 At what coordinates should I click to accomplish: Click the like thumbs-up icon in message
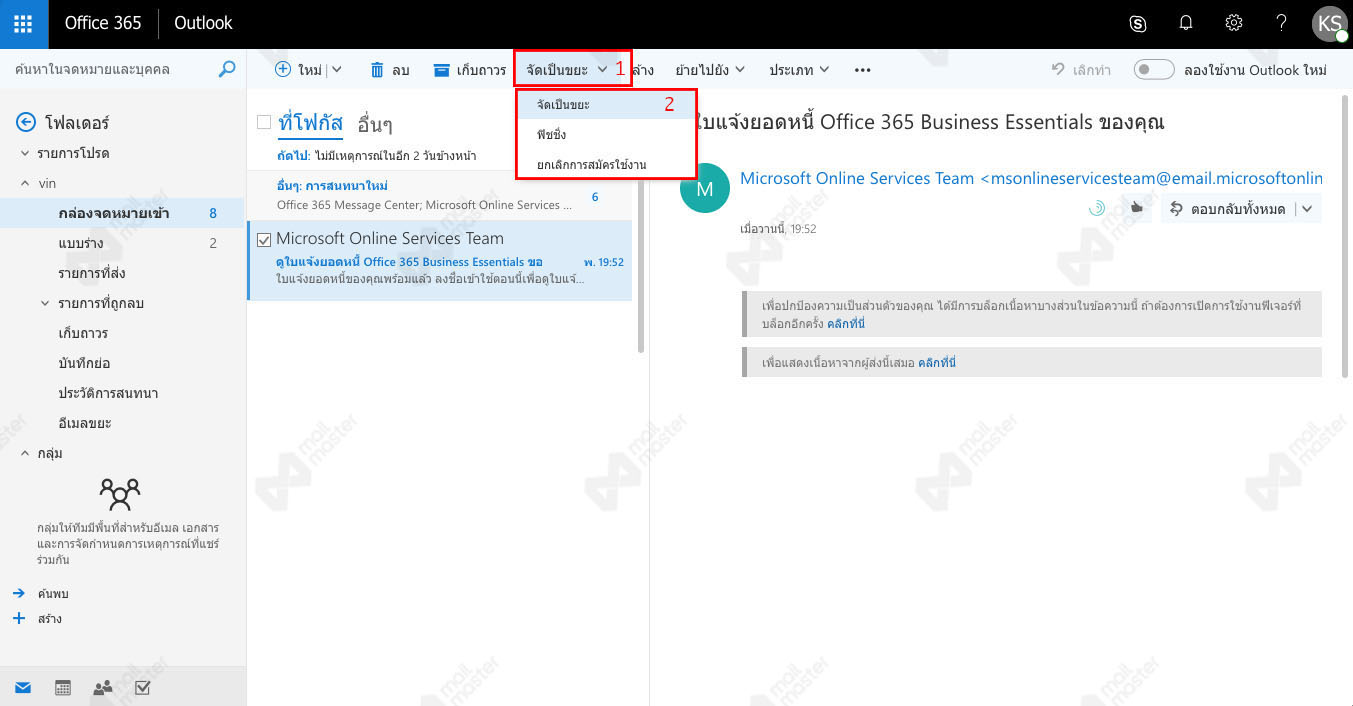point(1137,208)
